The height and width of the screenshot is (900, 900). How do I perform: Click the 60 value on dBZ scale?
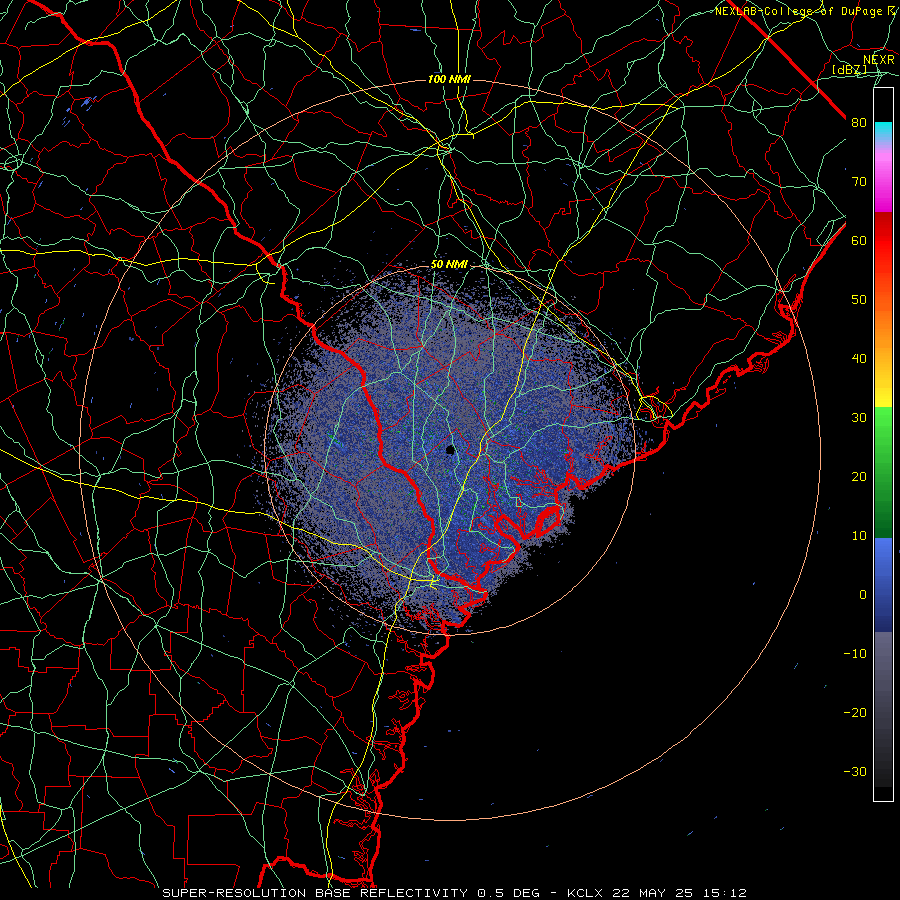tap(859, 240)
